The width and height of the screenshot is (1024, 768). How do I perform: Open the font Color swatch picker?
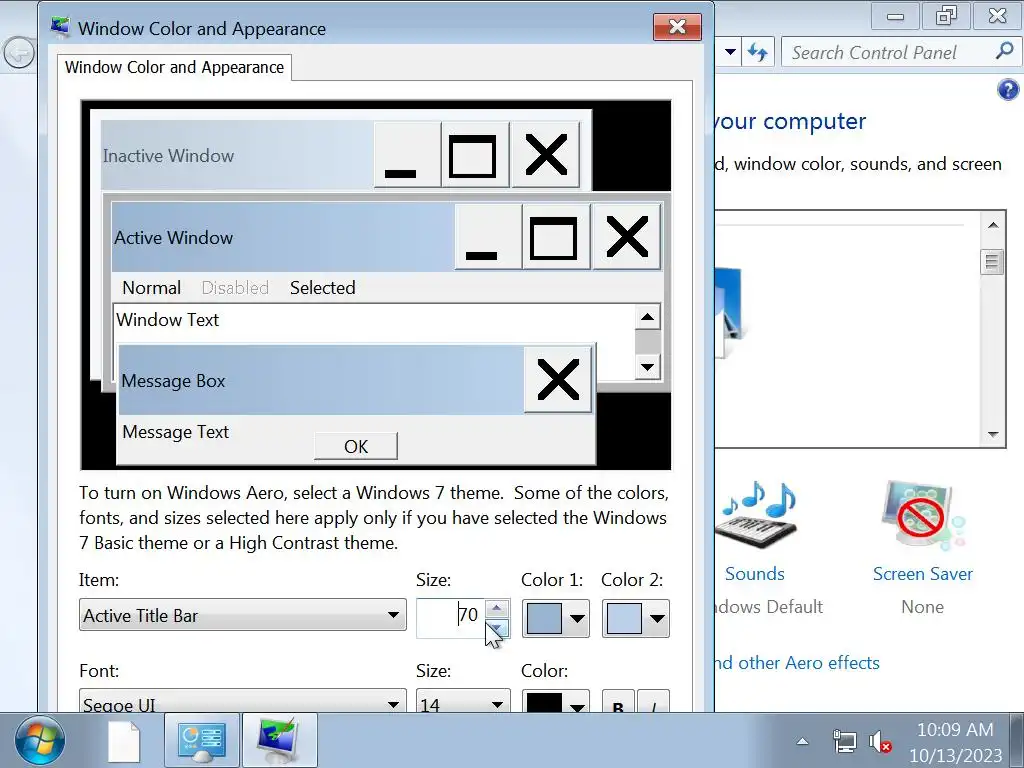(x=556, y=701)
